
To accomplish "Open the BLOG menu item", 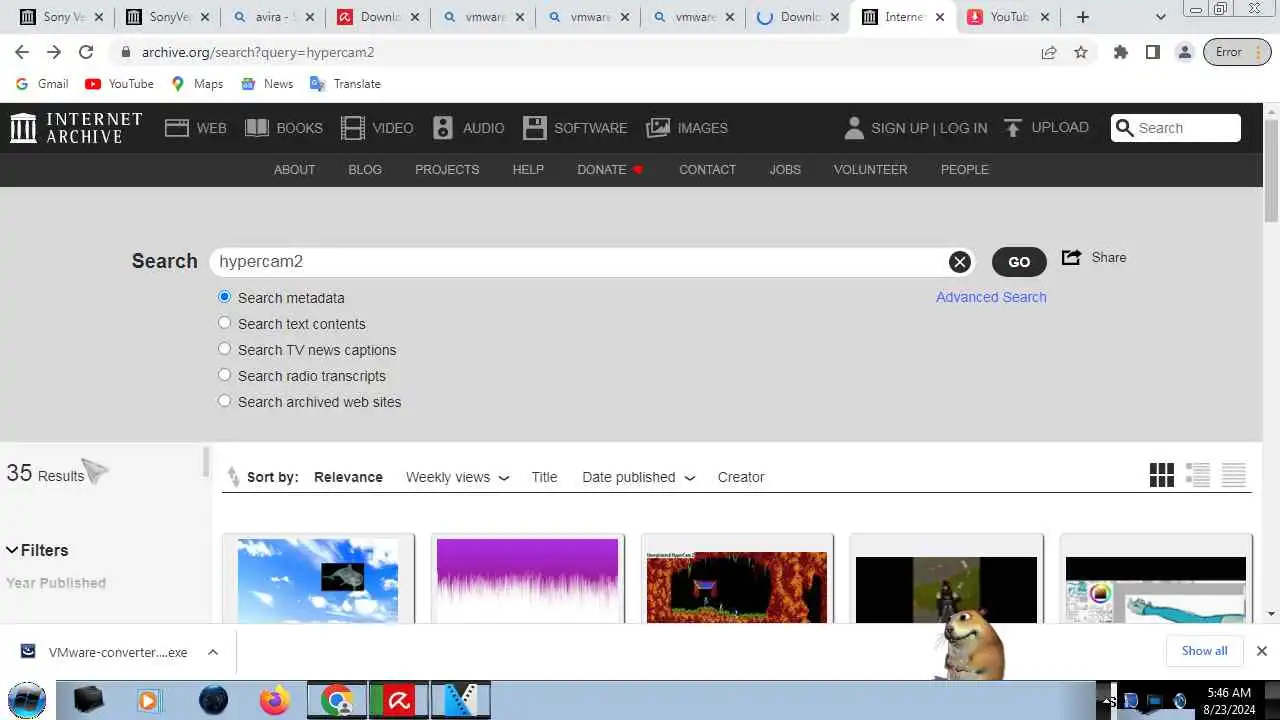I will point(365,169).
